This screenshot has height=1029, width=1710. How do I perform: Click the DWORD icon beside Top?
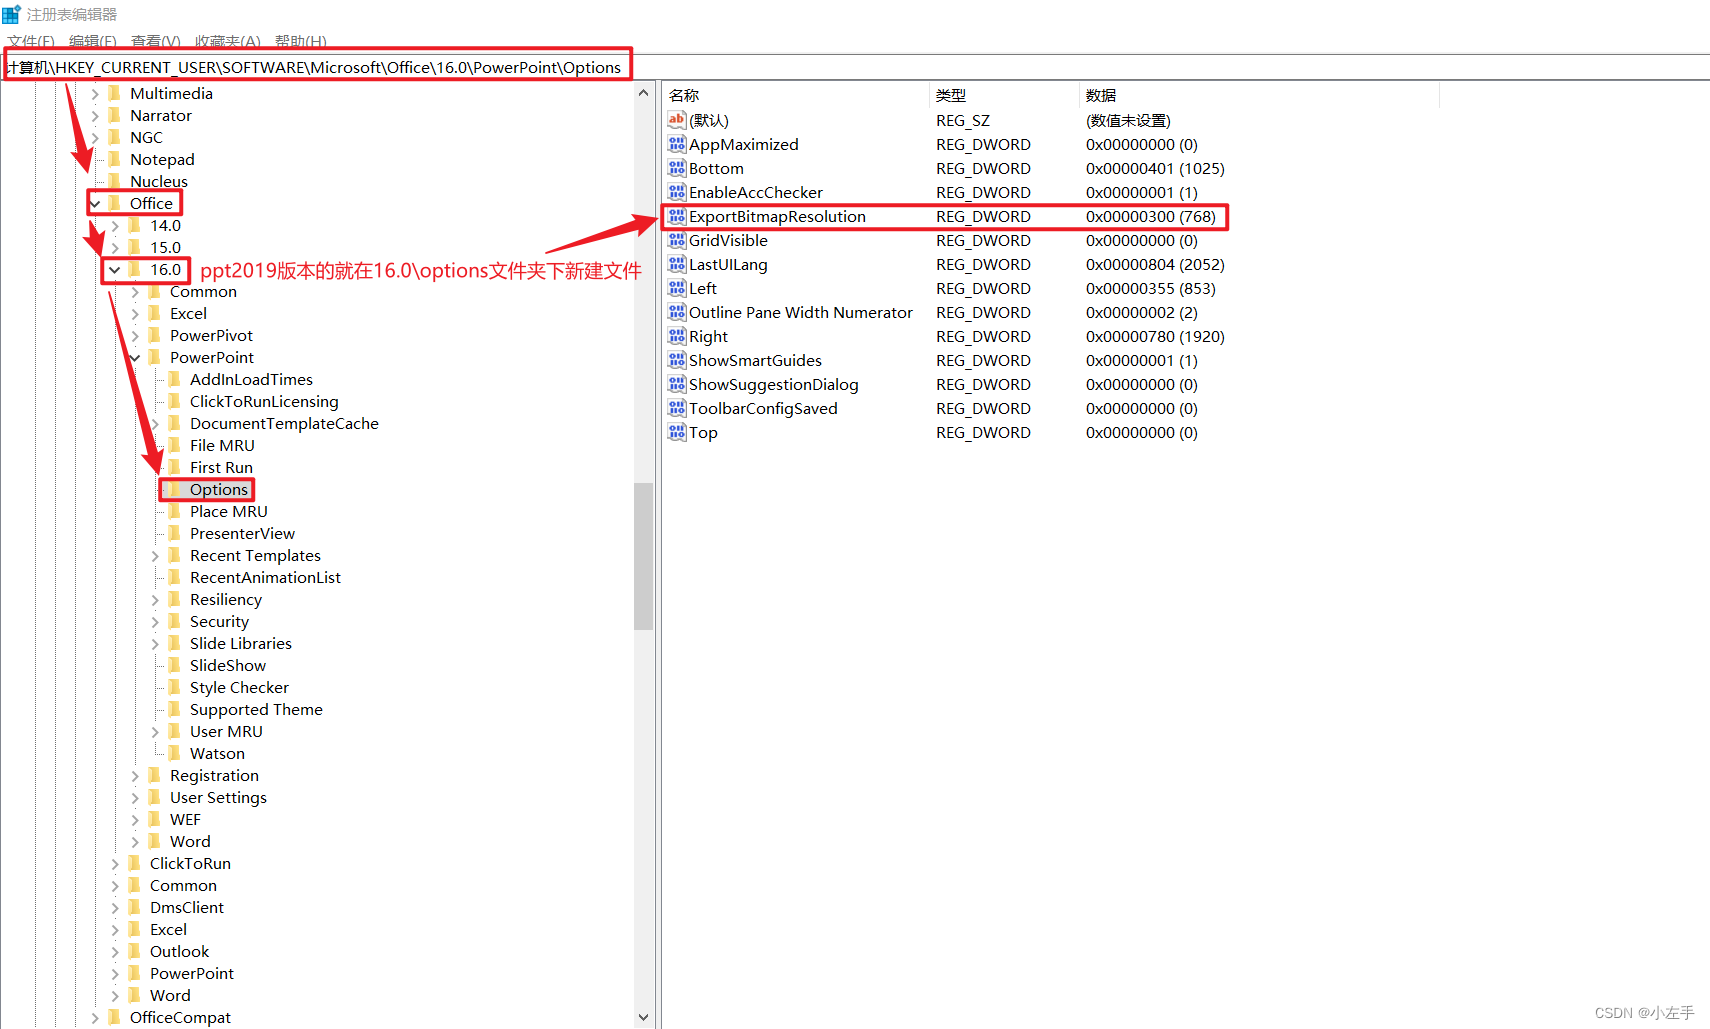[x=677, y=432]
